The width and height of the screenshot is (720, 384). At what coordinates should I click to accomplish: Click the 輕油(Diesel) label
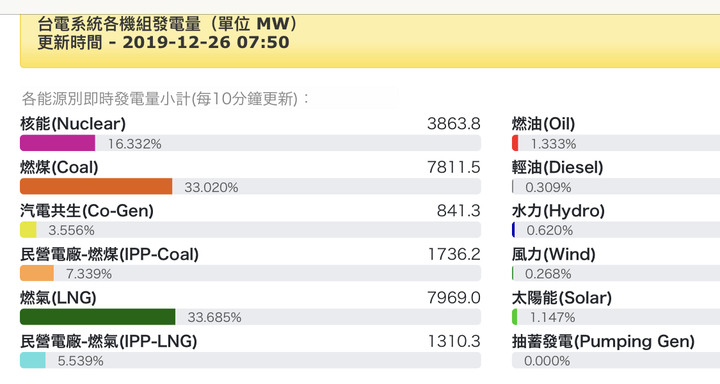point(557,167)
